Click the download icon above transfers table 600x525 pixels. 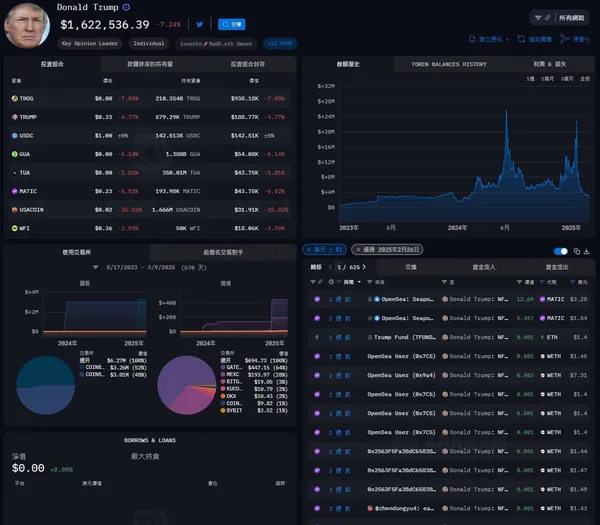(588, 251)
